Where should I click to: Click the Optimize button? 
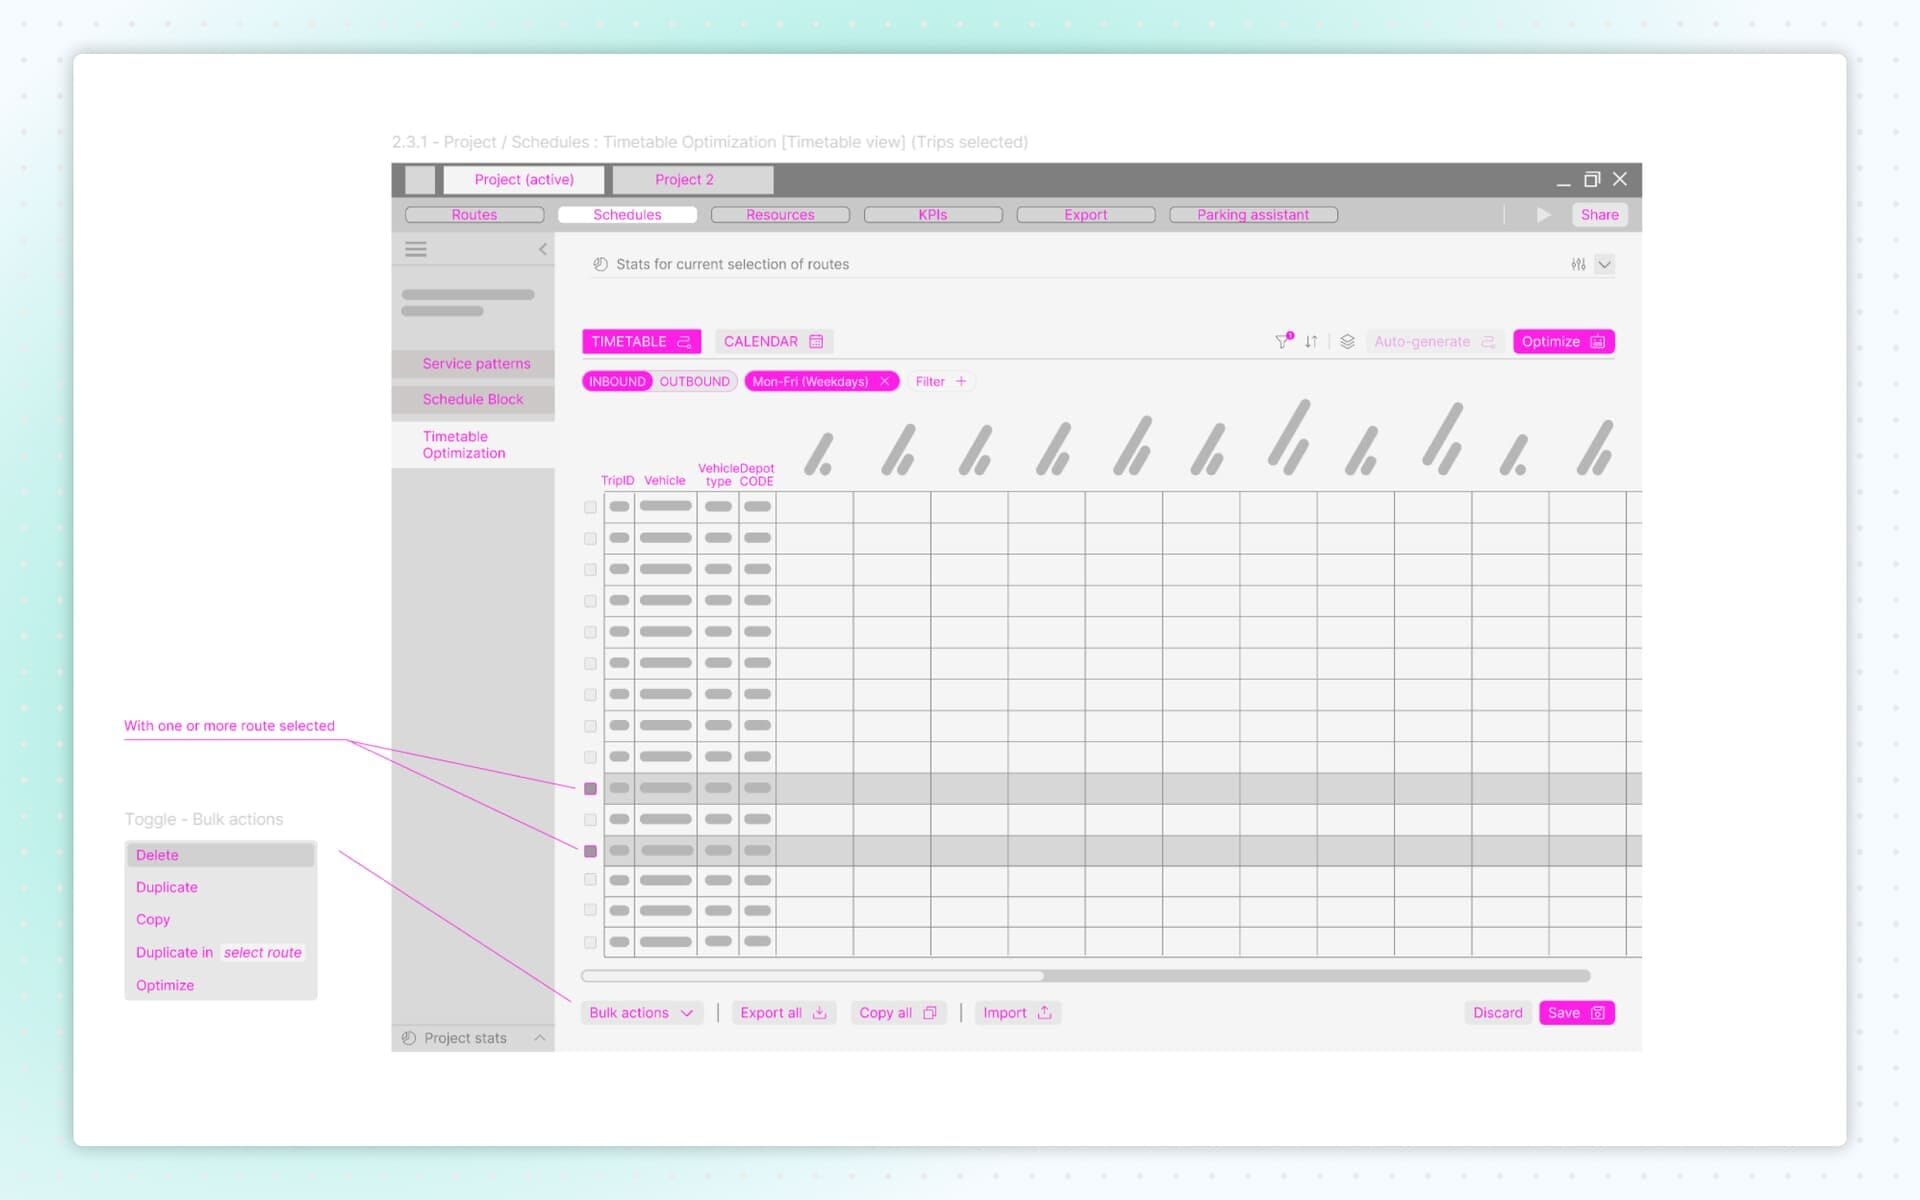[x=1563, y=341]
